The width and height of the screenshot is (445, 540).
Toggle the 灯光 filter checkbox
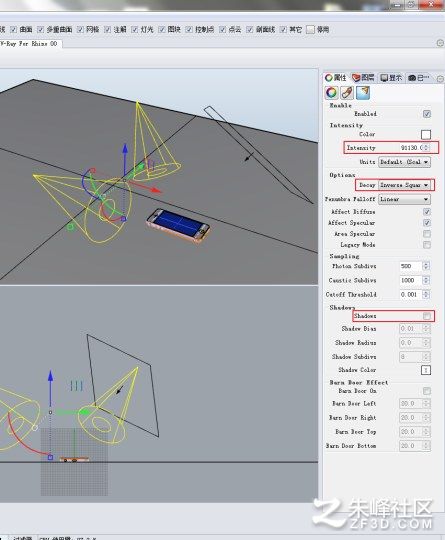tap(134, 30)
